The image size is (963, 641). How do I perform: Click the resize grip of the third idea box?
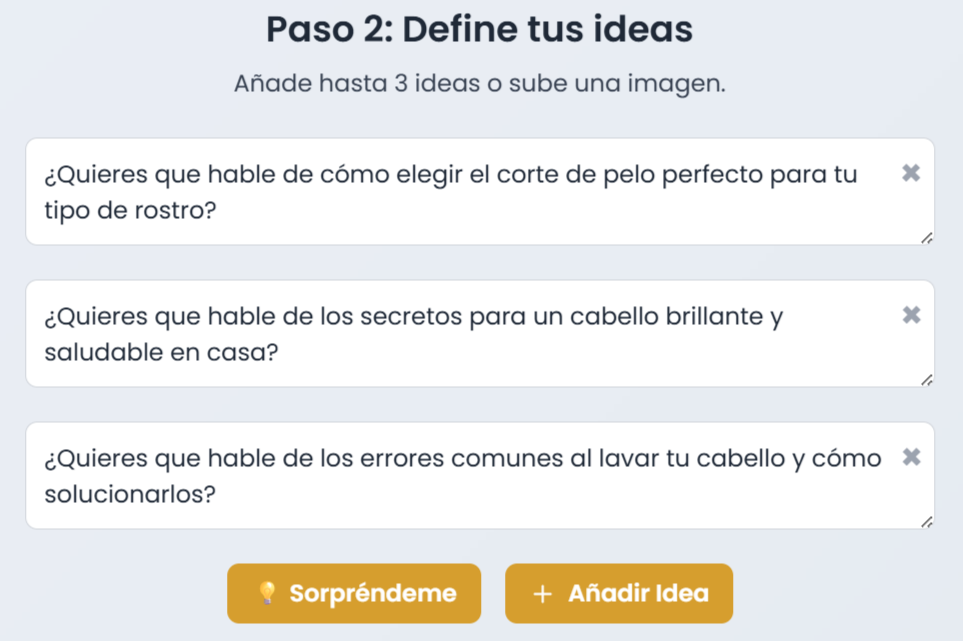click(928, 520)
